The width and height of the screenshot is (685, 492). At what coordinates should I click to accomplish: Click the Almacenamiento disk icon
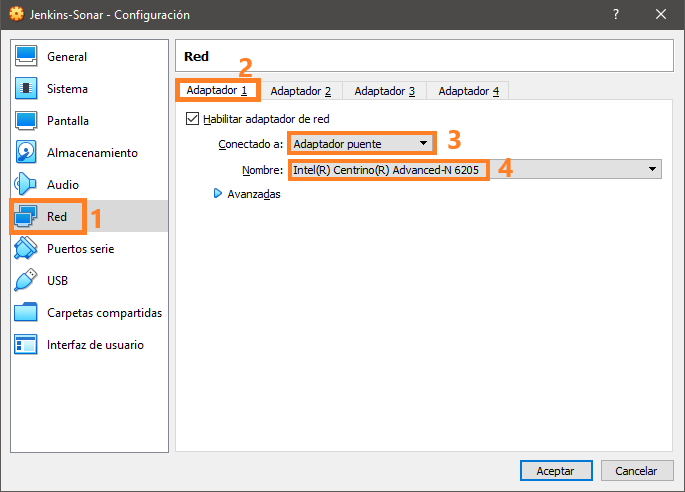(x=27, y=153)
